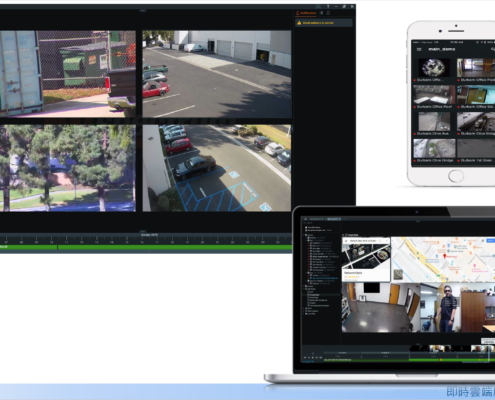Click the red location pin on the map
The width and height of the screenshot is (495, 400).
tap(444, 256)
